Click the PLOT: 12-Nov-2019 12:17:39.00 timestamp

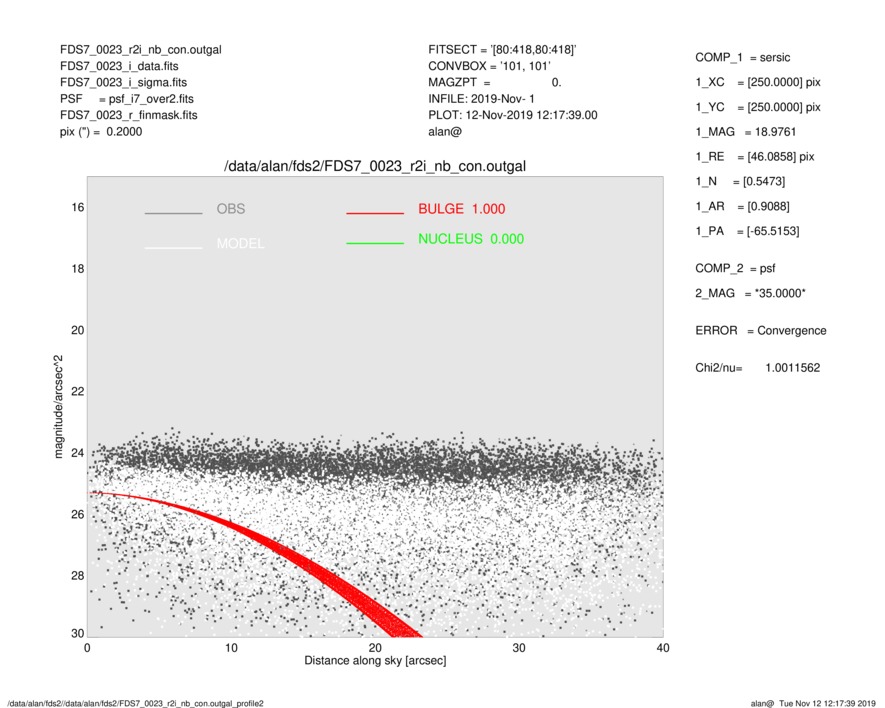[x=512, y=115]
